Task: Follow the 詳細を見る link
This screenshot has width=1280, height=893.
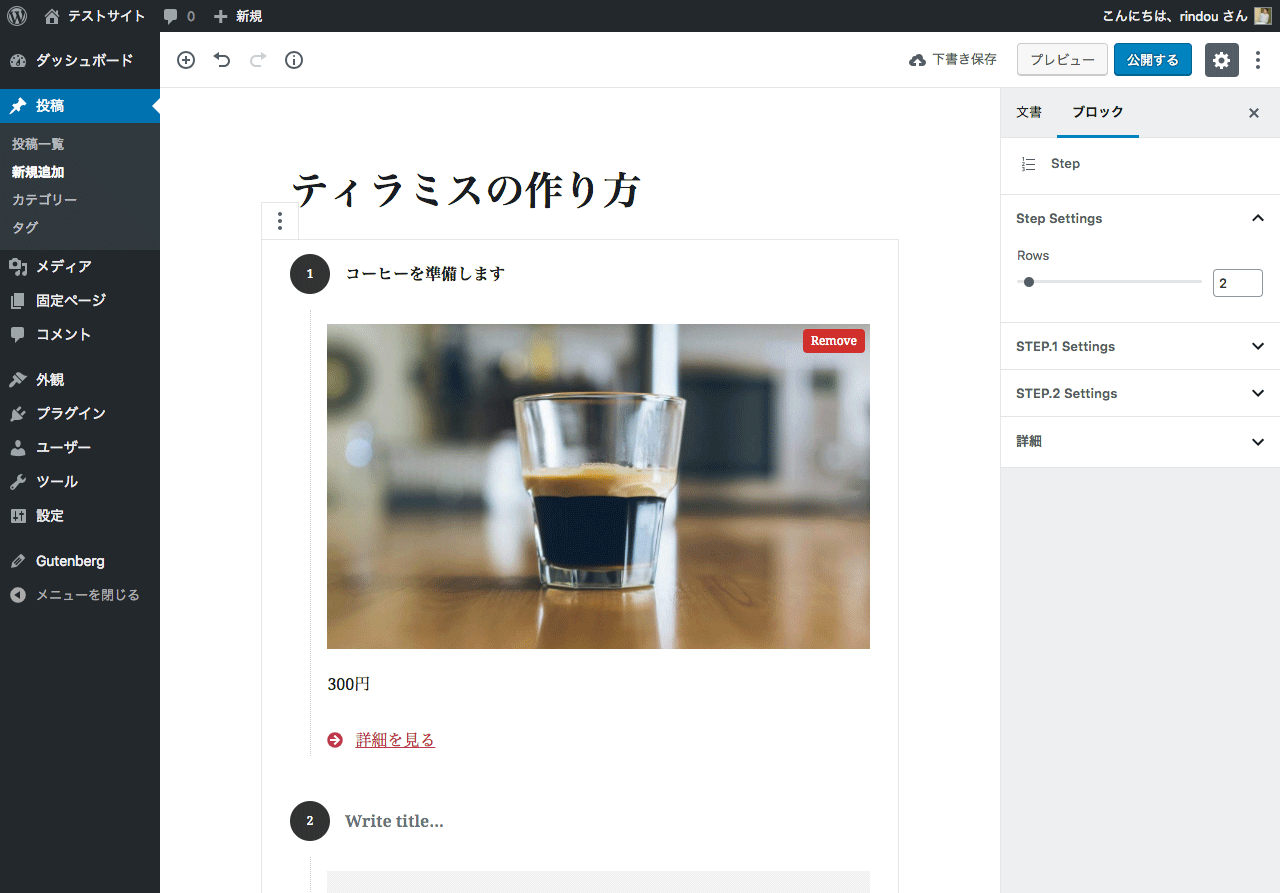Action: pyautogui.click(x=395, y=740)
